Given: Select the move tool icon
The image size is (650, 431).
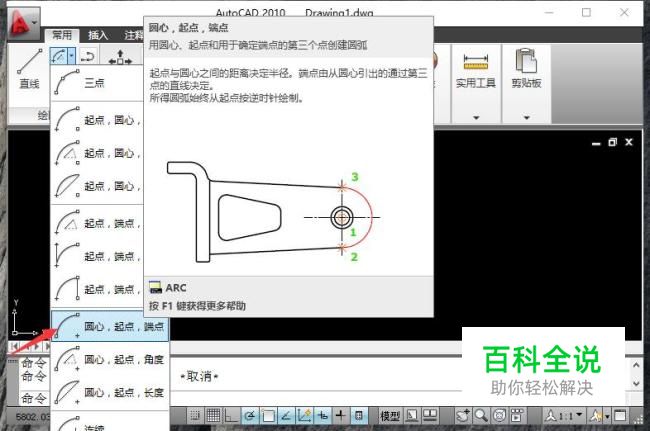Looking at the screenshot, I should 120,57.
